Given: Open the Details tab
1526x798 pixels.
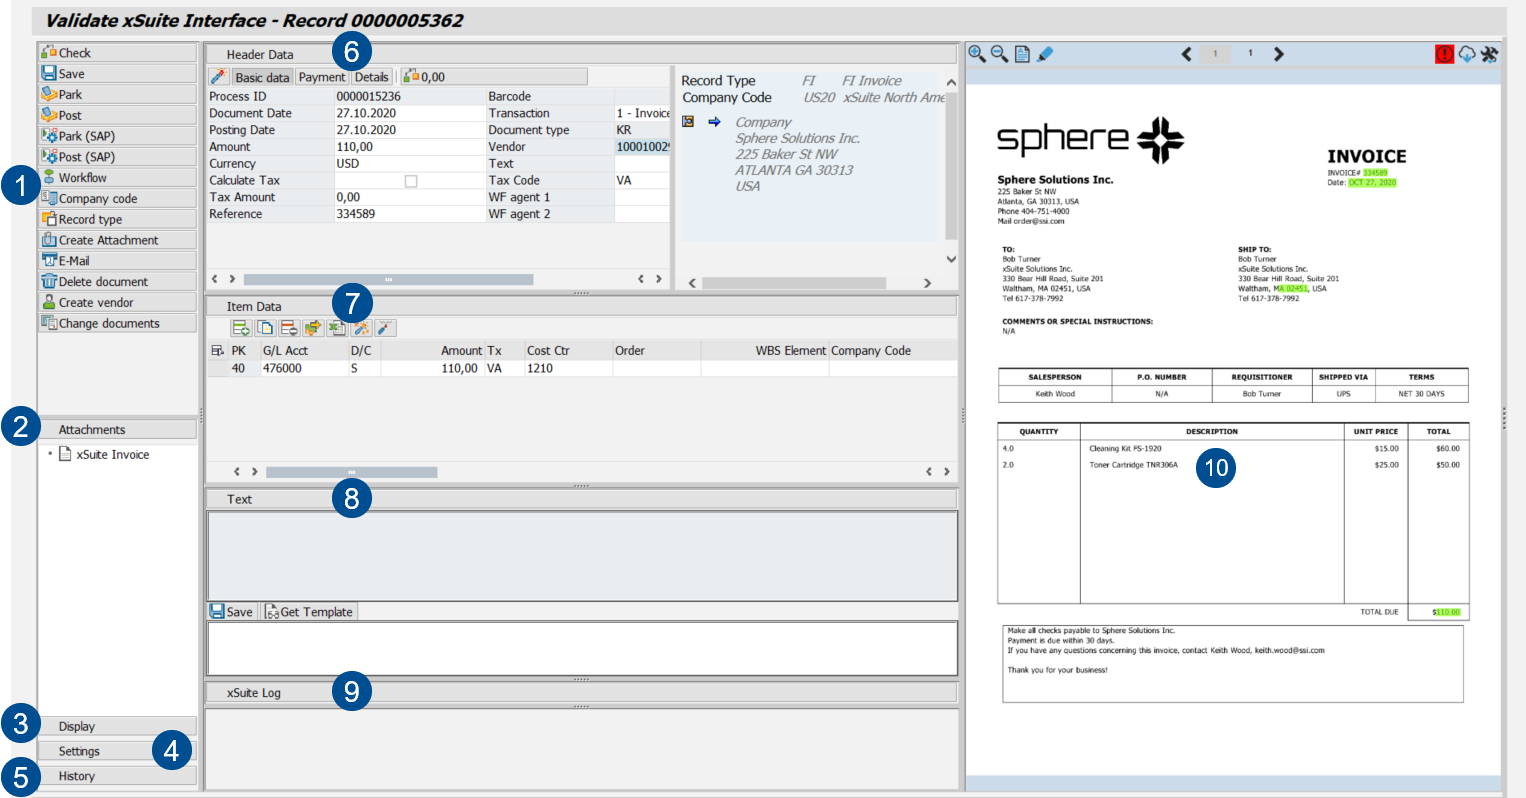Looking at the screenshot, I should pyautogui.click(x=372, y=77).
